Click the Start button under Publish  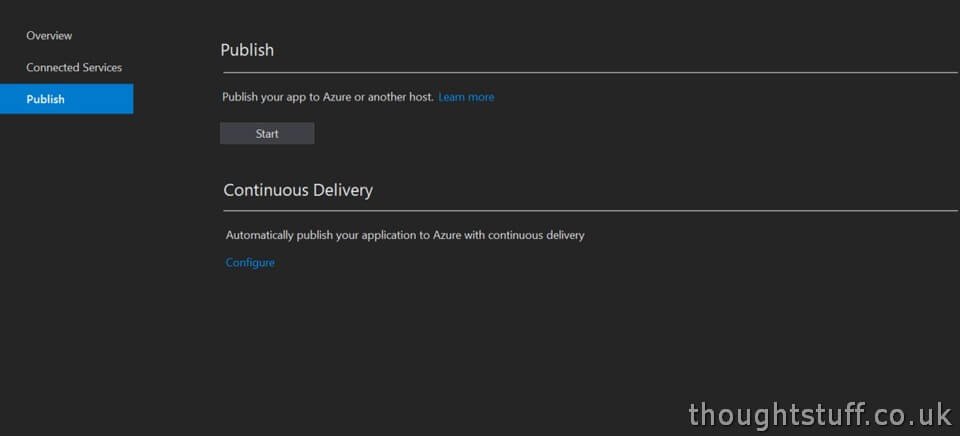[267, 133]
